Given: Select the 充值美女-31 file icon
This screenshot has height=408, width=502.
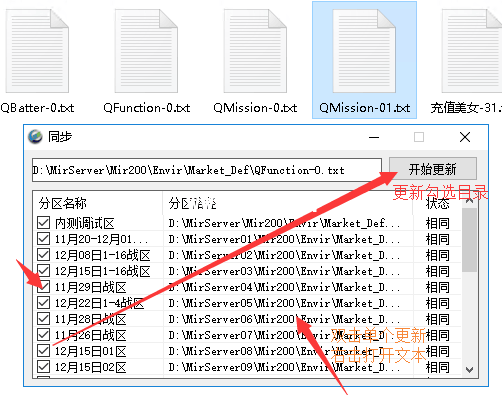Looking at the screenshot, I should (x=472, y=51).
